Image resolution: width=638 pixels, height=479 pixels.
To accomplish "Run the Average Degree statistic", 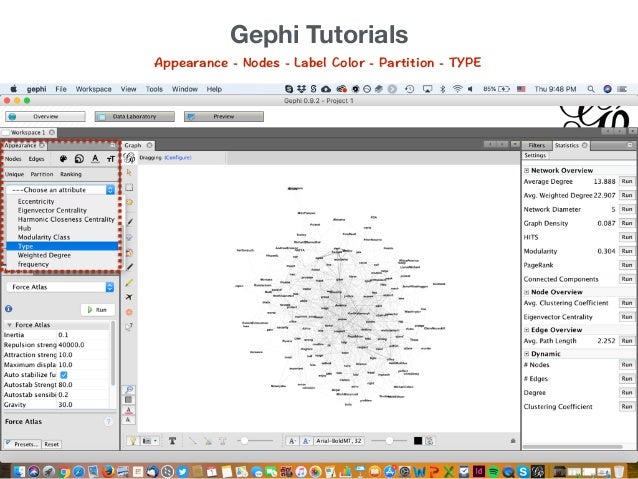I will [x=627, y=182].
